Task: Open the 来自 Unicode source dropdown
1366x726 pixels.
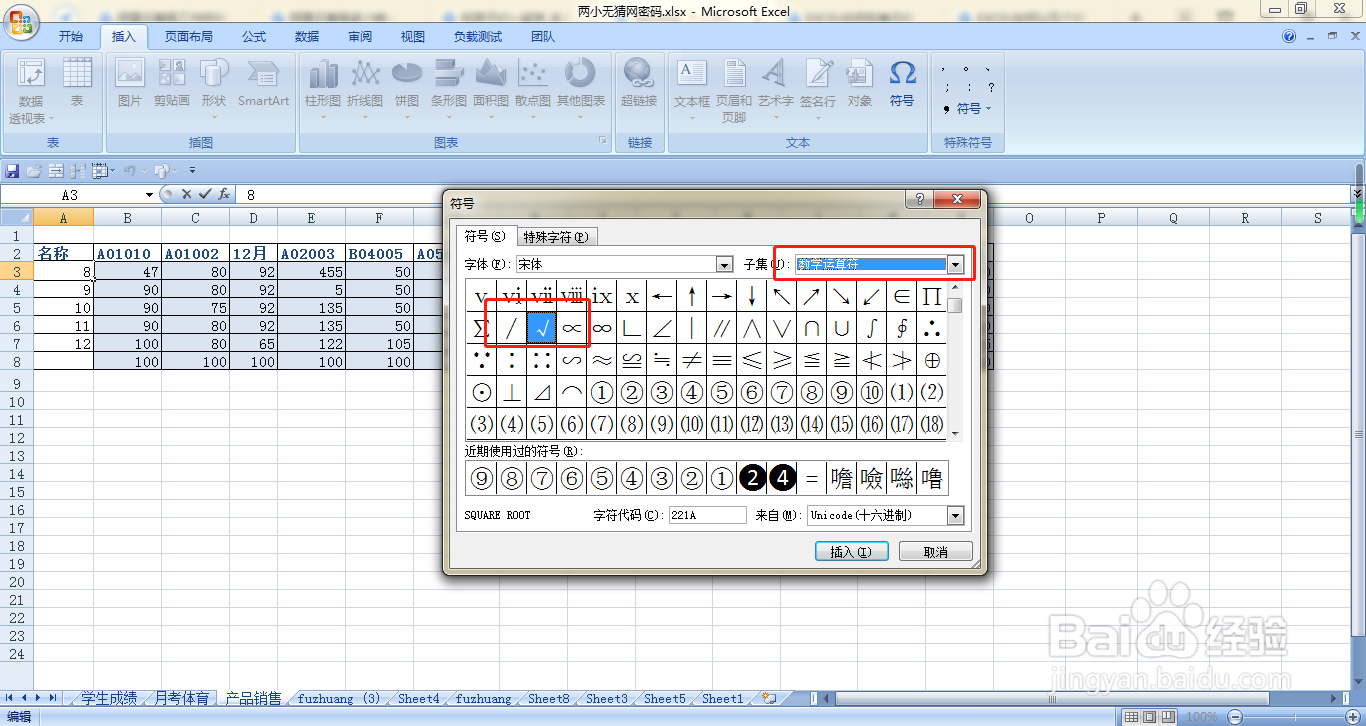Action: [x=955, y=515]
